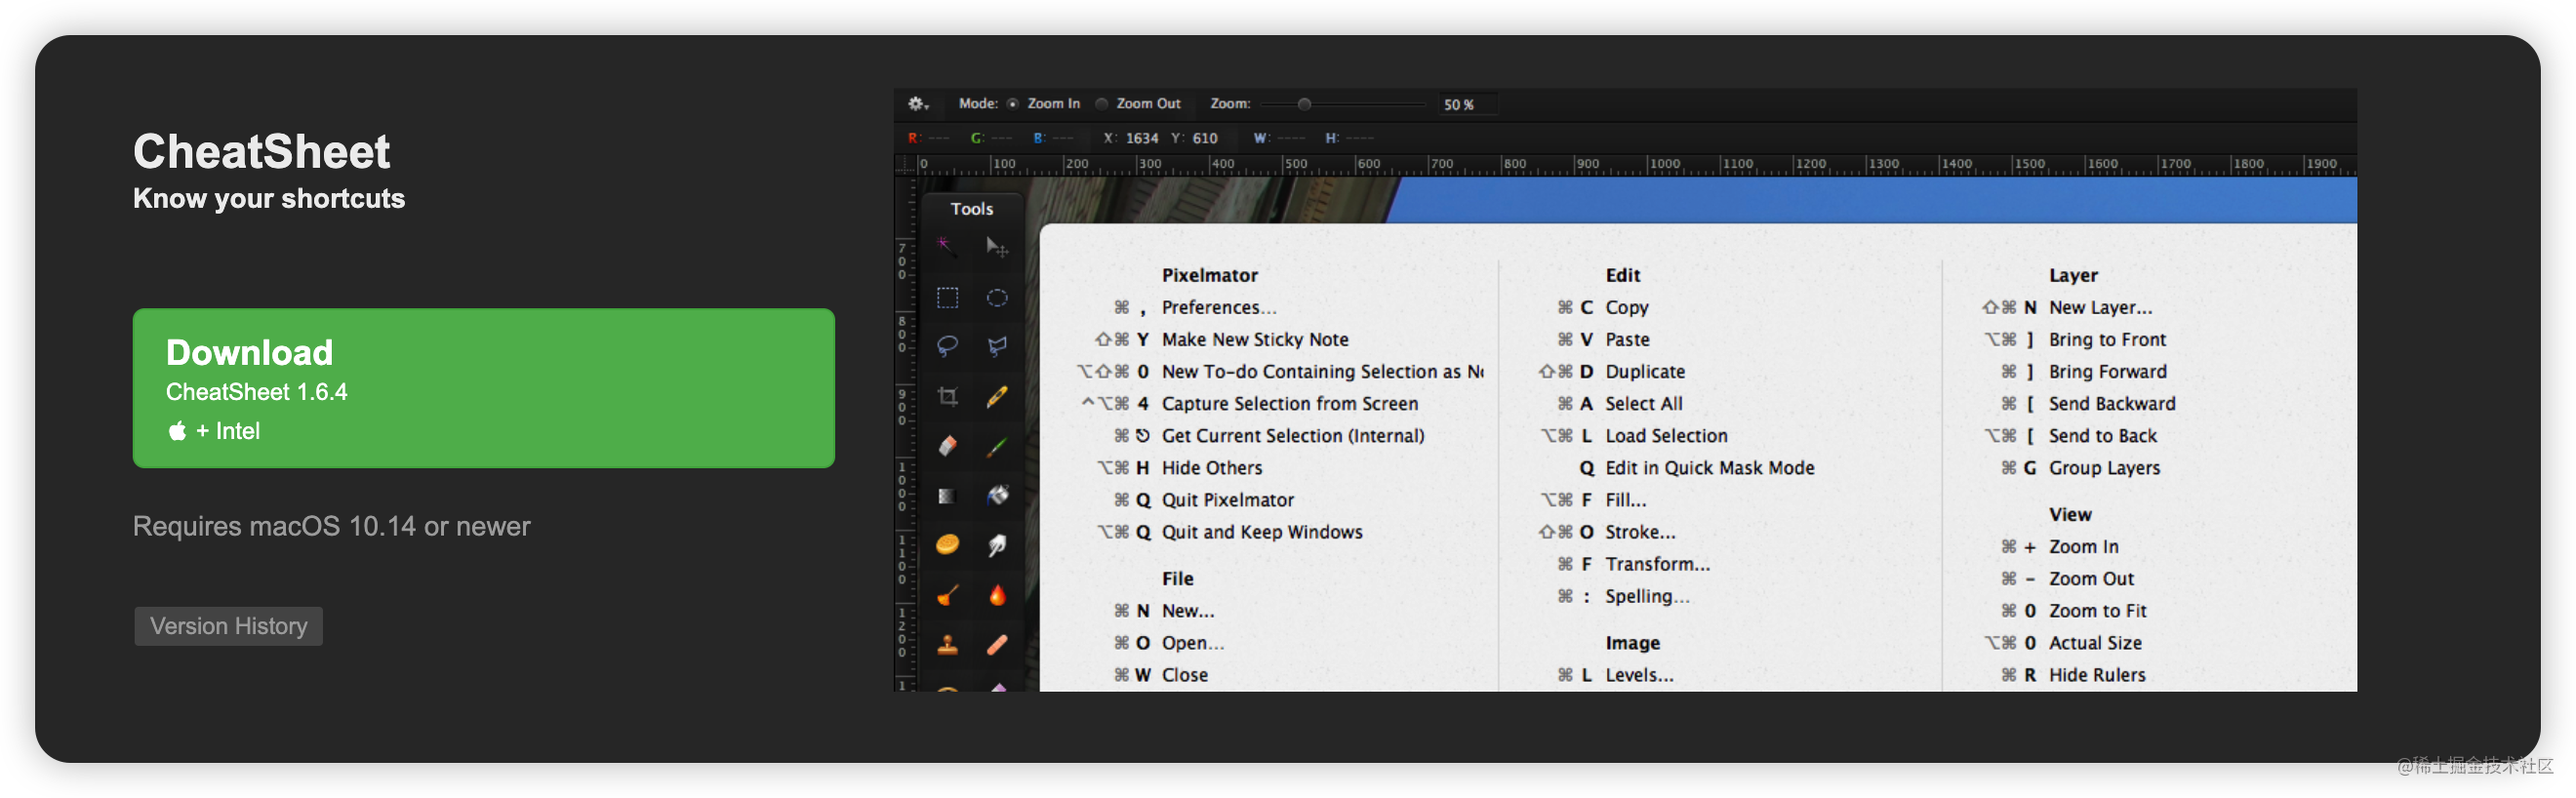
Task: Select the Paint Bucket tool
Action: point(996,495)
